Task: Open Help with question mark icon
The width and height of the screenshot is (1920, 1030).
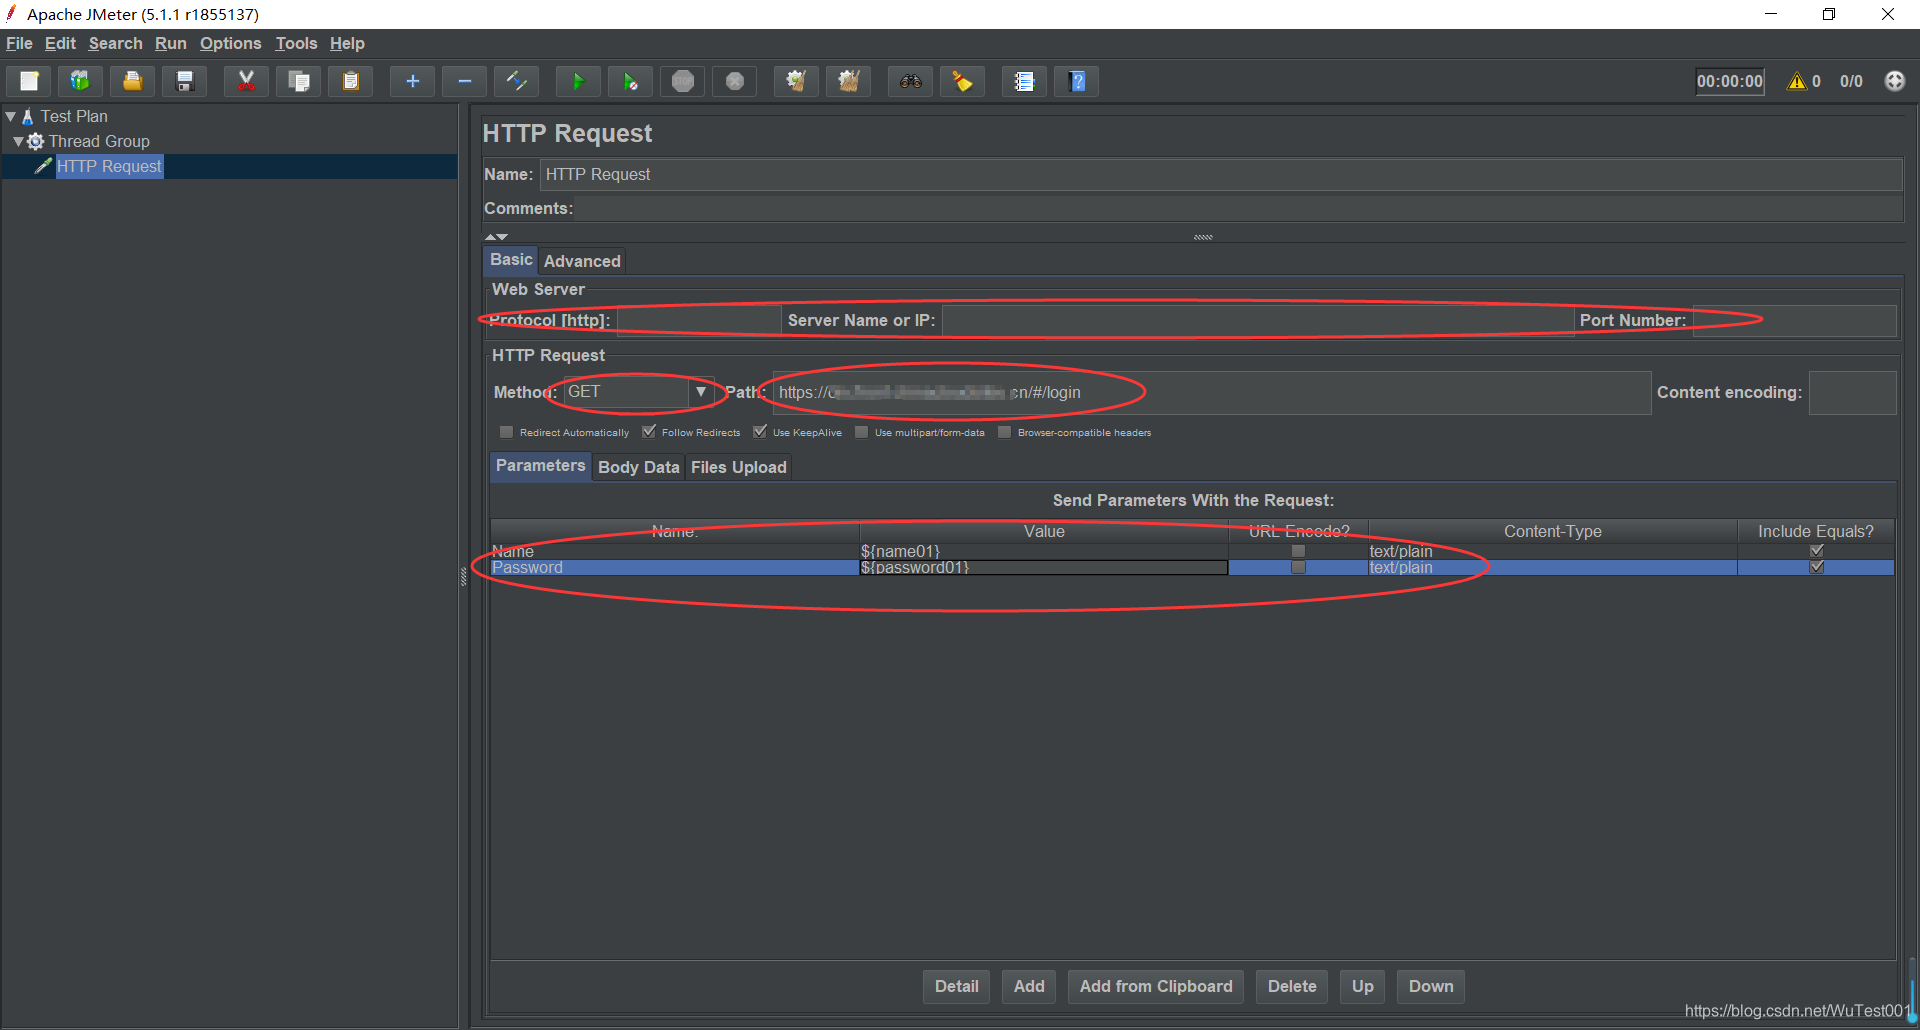Action: [1076, 81]
